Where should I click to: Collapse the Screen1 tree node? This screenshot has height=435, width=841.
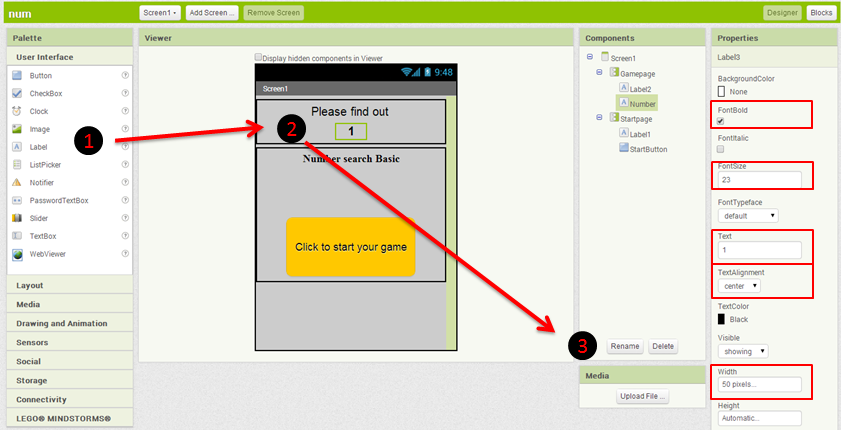coord(591,57)
